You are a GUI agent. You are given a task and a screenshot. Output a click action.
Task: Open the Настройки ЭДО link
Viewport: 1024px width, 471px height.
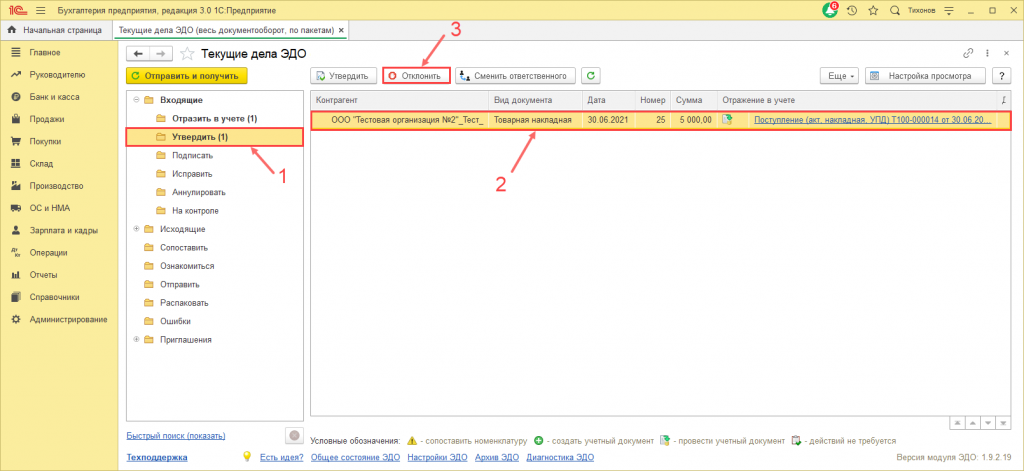[x=436, y=457]
